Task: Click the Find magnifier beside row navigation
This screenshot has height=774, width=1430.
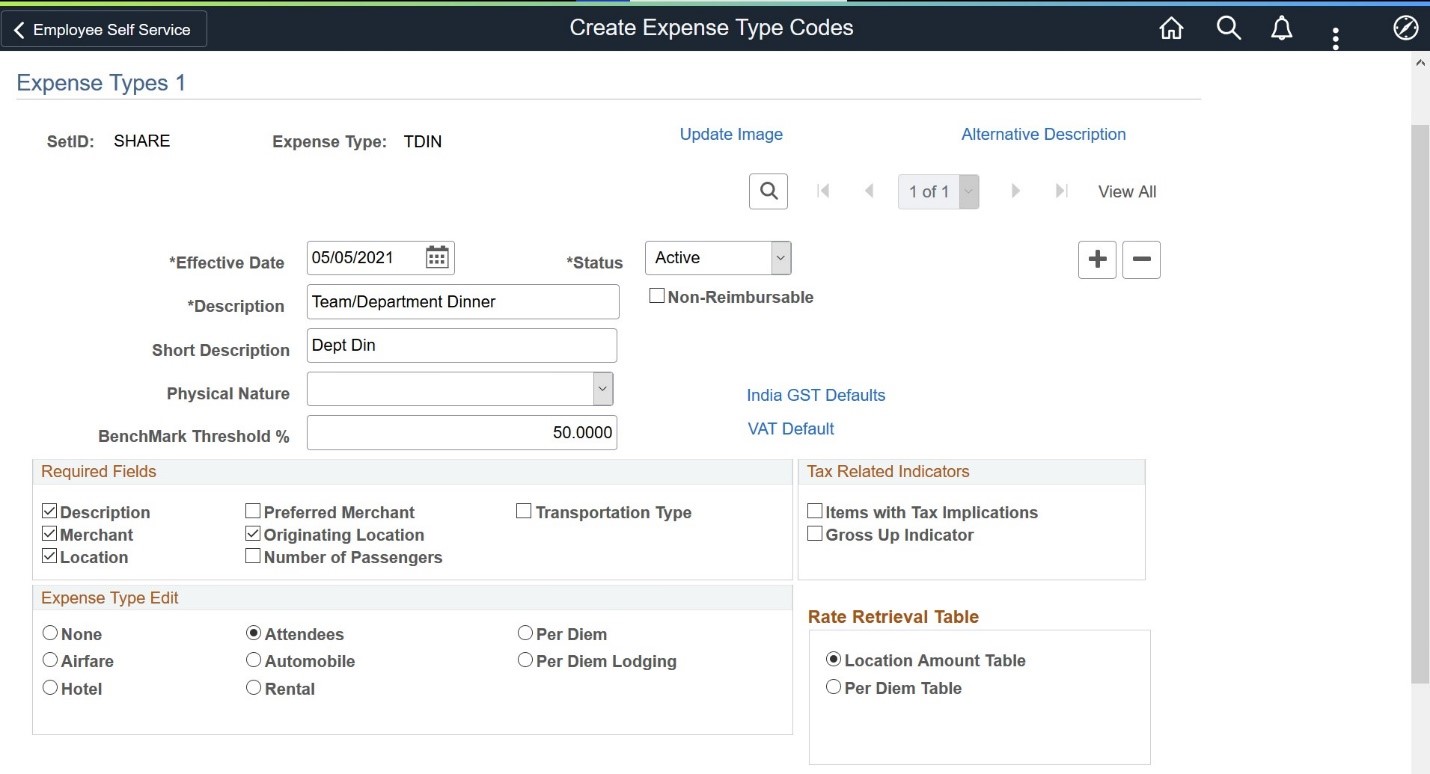Action: [768, 192]
